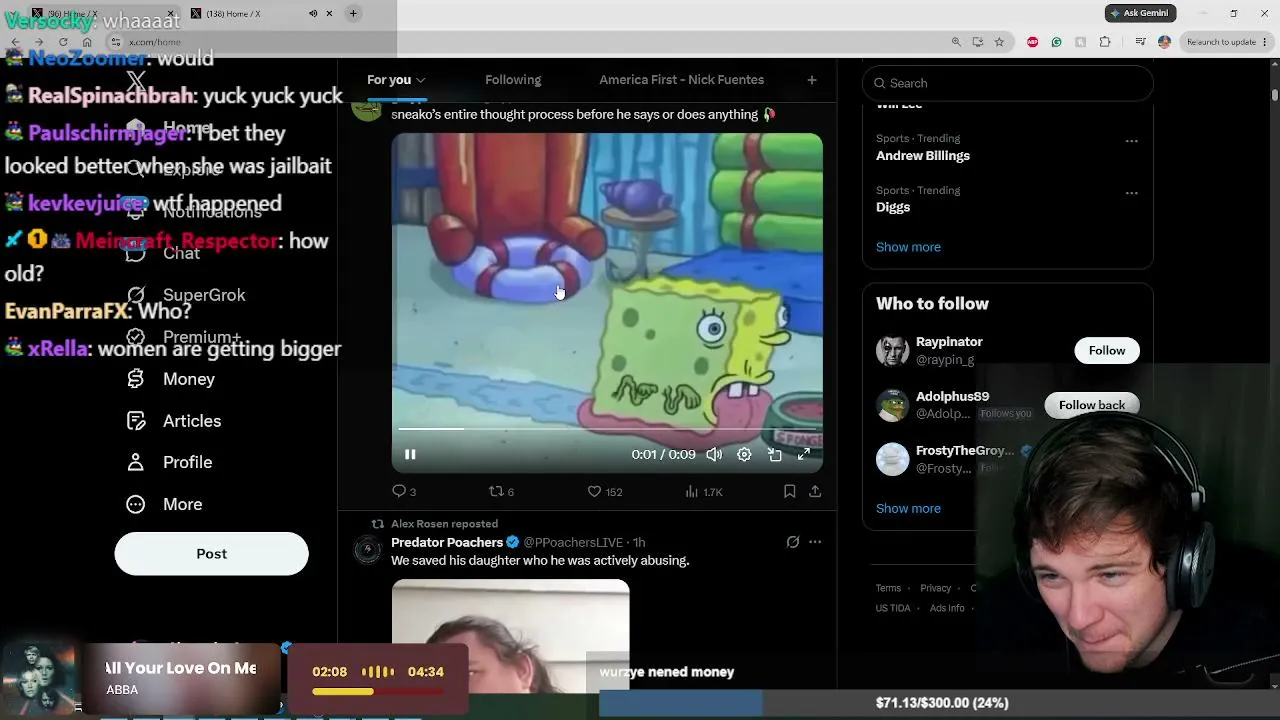This screenshot has height=720, width=1280.
Task: Pop out video to picture-in-picture
Action: tap(774, 454)
